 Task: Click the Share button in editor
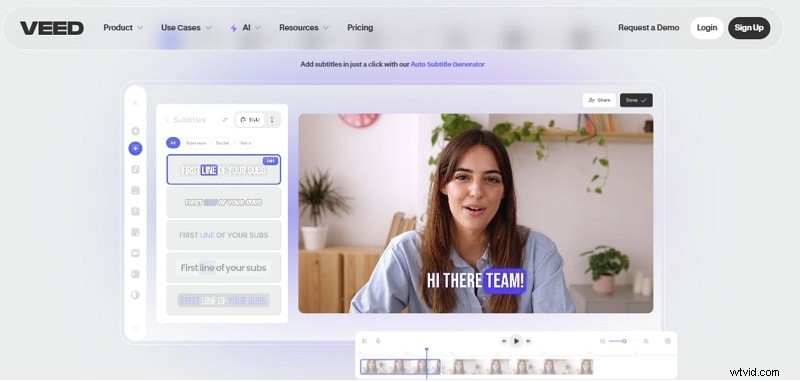pos(599,100)
